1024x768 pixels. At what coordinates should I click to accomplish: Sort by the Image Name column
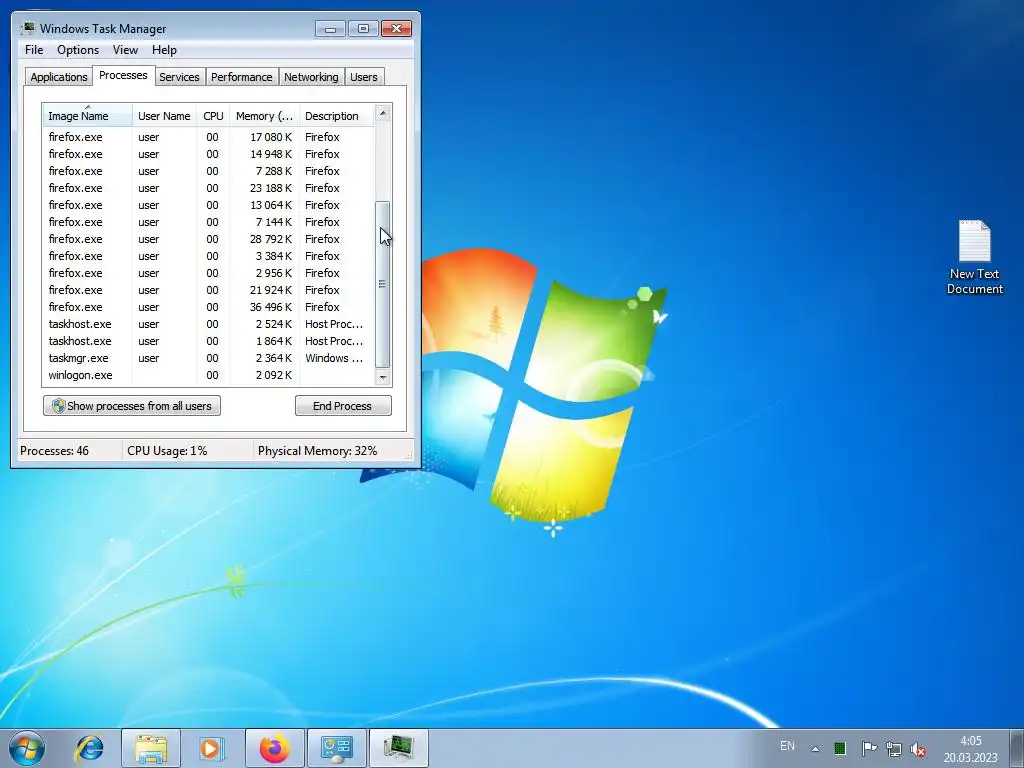pos(88,116)
